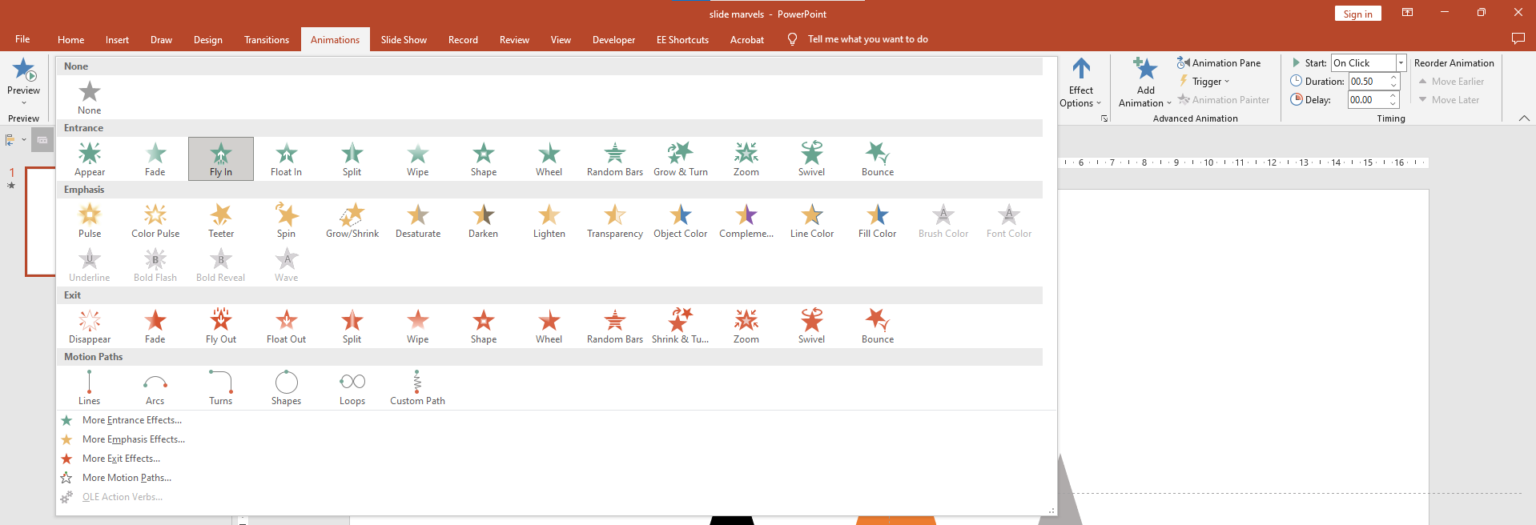Open the Trigger dropdown
The image size is (1536, 525).
pyautogui.click(x=1204, y=82)
